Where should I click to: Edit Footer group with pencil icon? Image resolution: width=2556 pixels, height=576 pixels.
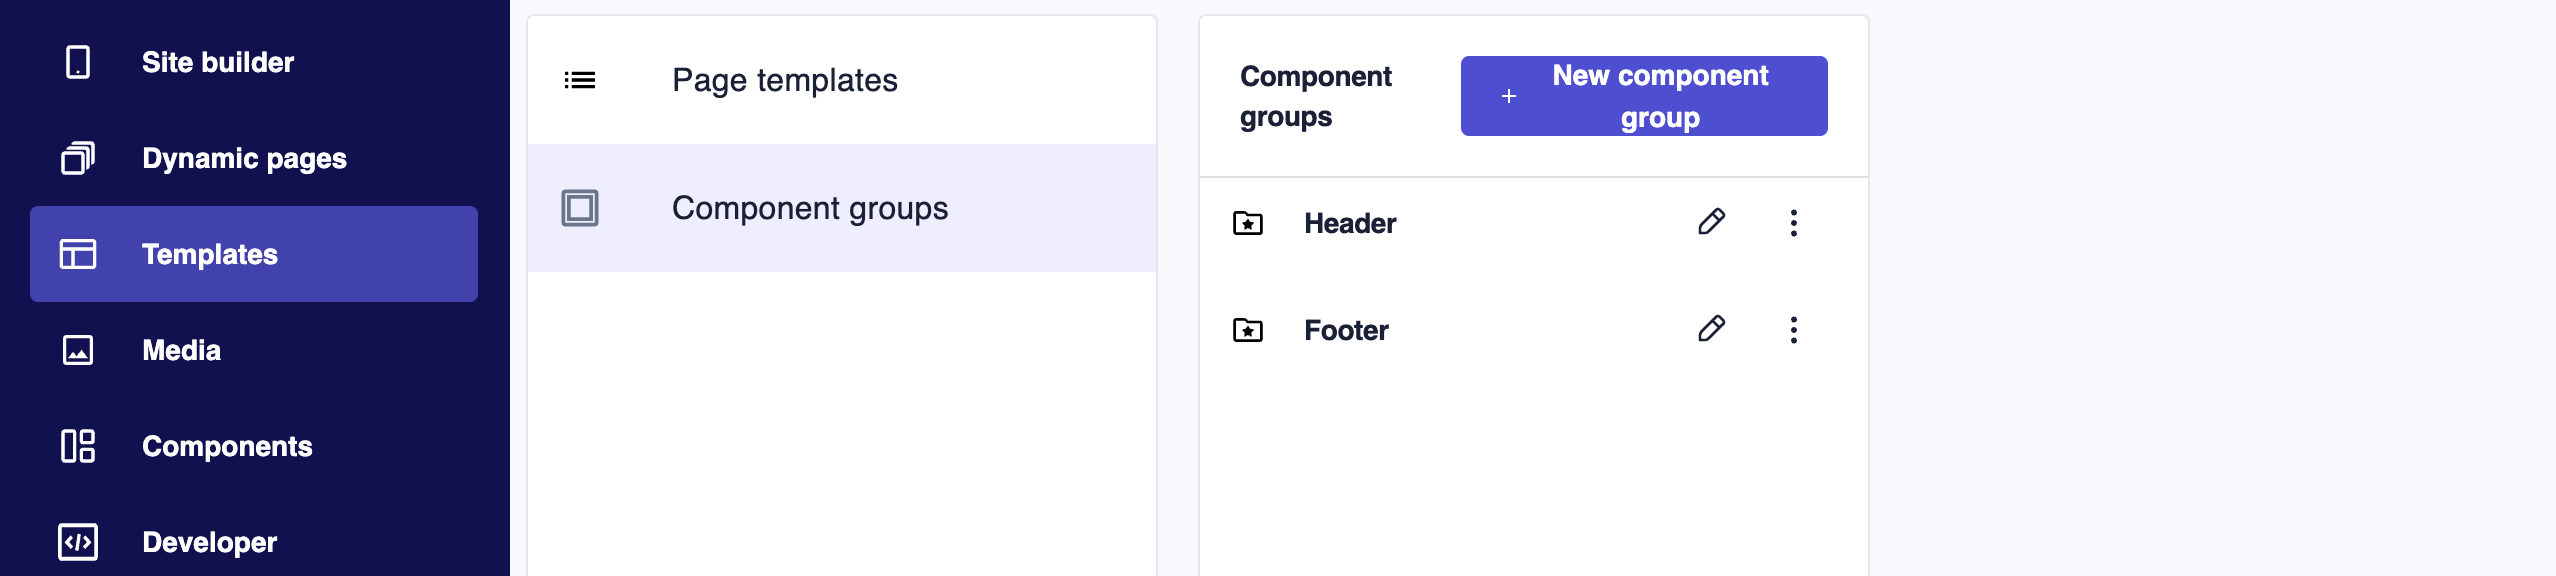point(1711,329)
